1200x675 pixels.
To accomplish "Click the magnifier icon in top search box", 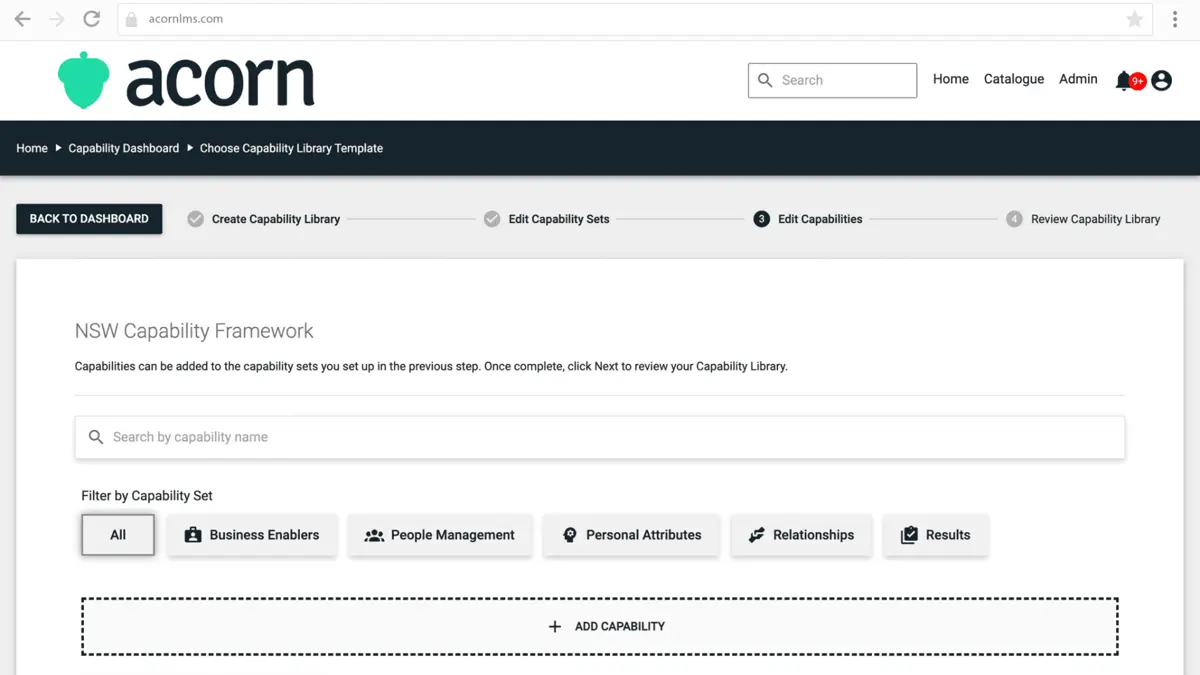I will click(x=765, y=80).
